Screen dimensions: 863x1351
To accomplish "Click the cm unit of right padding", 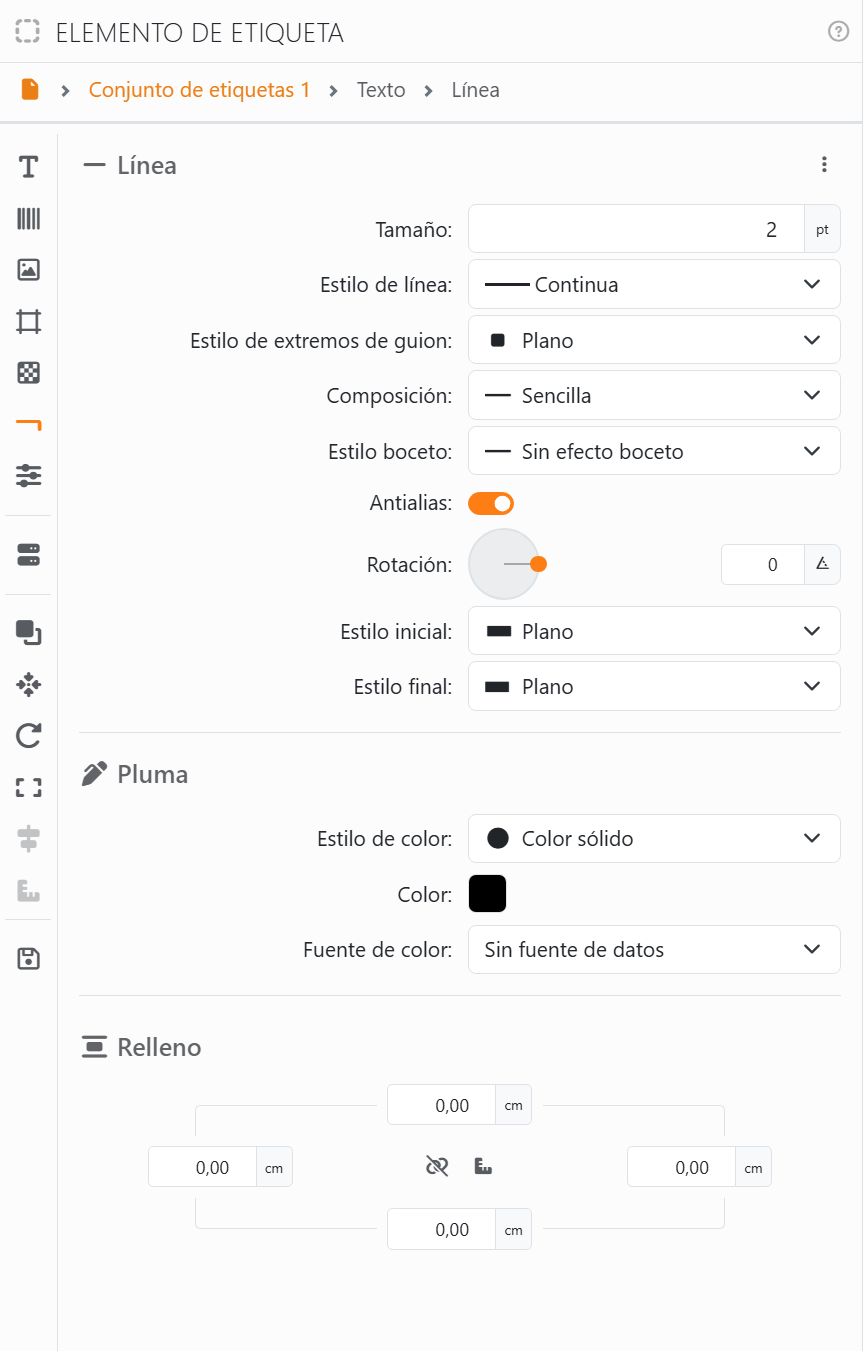I will 753,1167.
